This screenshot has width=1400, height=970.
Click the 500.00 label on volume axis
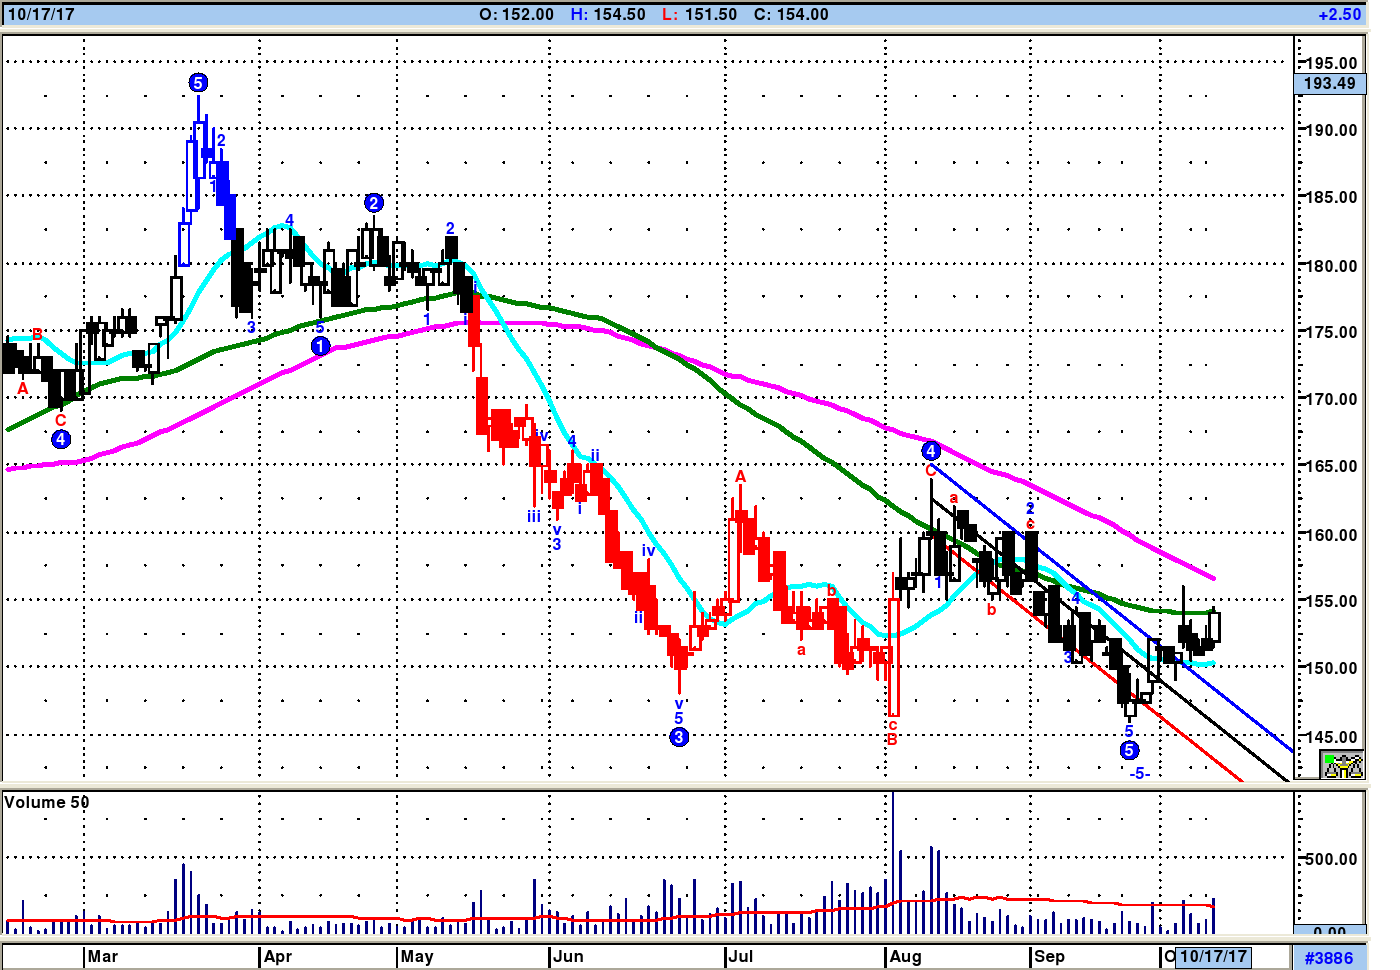1330,859
